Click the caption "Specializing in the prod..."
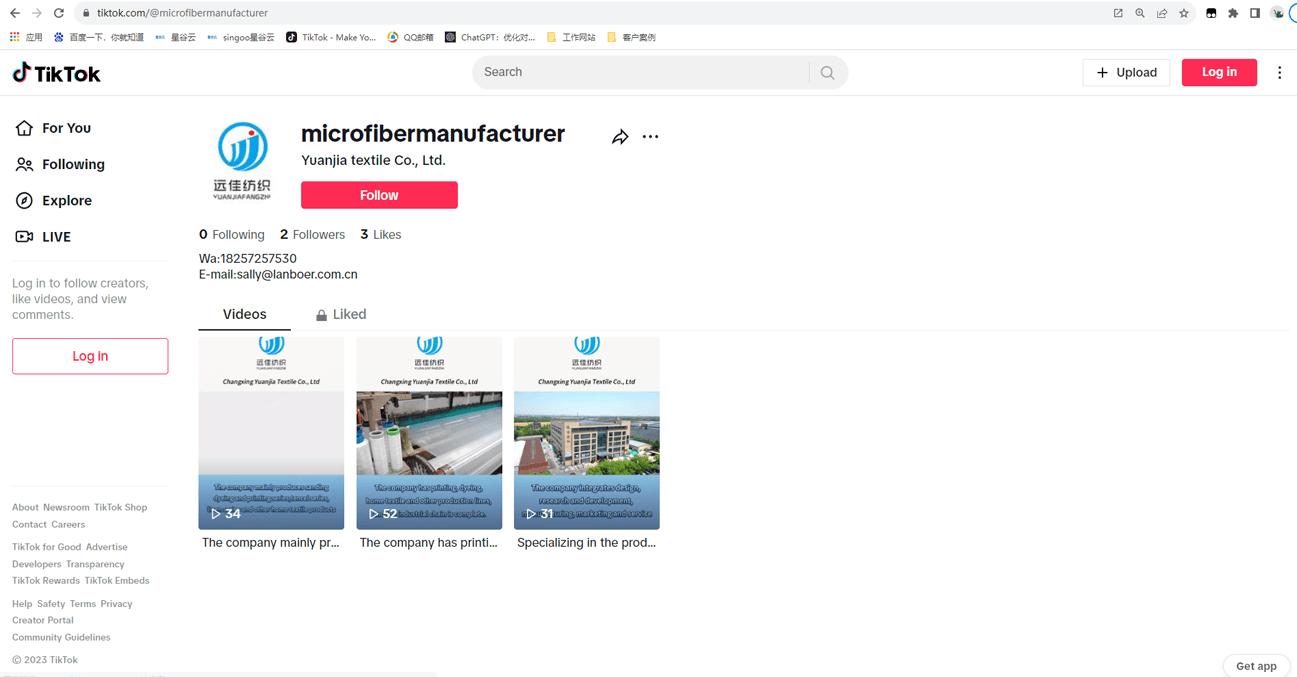Viewport: 1297px width, 677px height. pyautogui.click(x=586, y=543)
